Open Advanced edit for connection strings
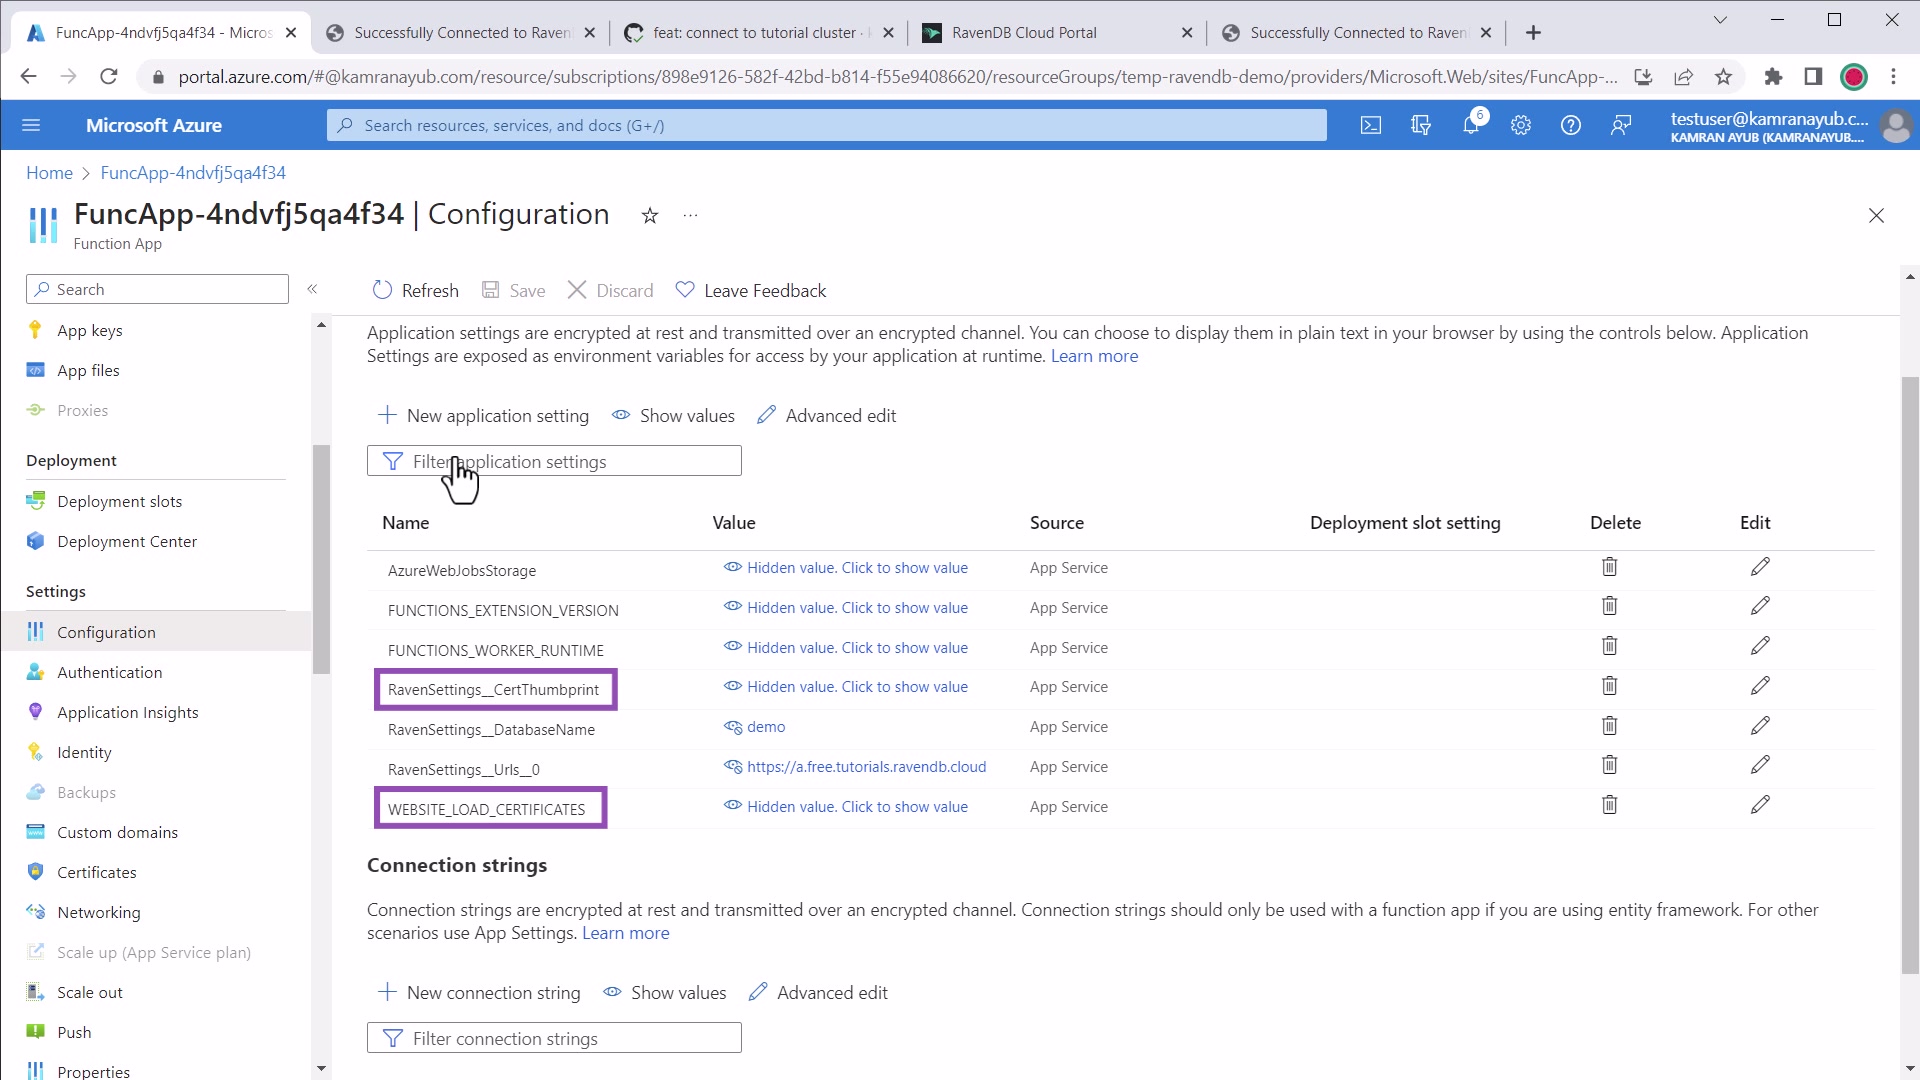The height and width of the screenshot is (1080, 1920). click(818, 993)
